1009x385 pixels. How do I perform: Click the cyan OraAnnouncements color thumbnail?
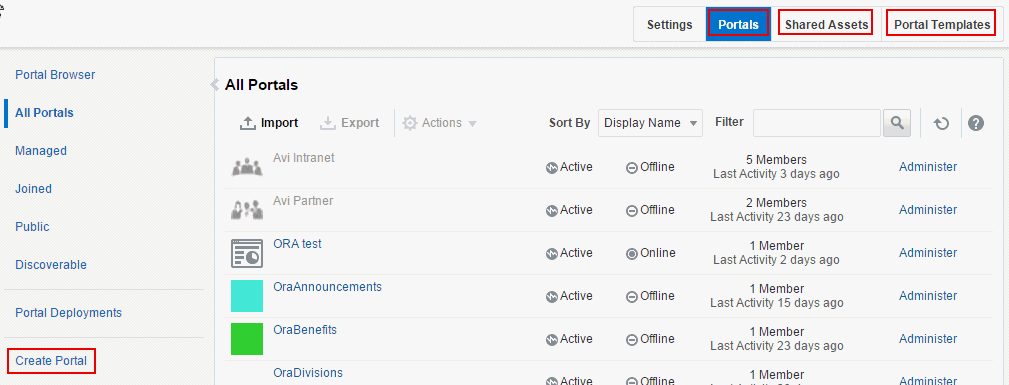point(247,296)
